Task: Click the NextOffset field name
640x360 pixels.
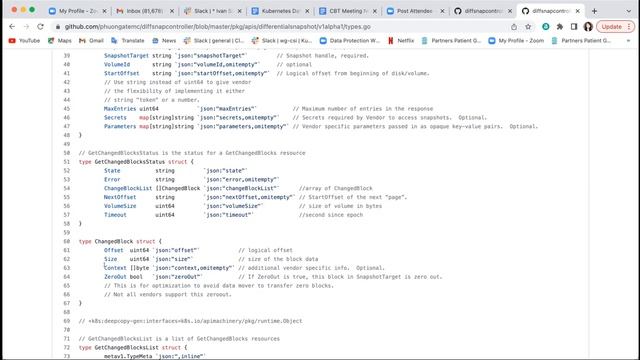Action: point(120,197)
